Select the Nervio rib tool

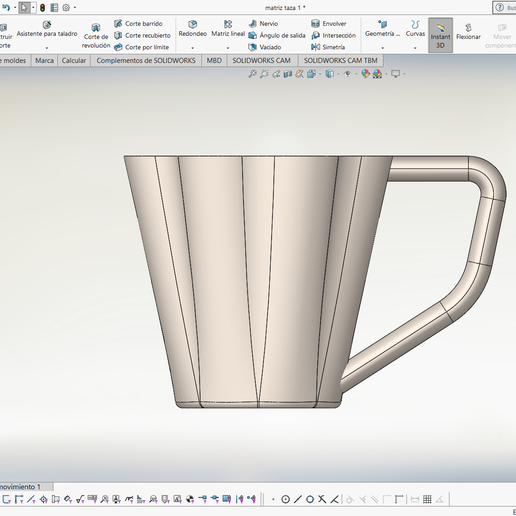point(263,24)
